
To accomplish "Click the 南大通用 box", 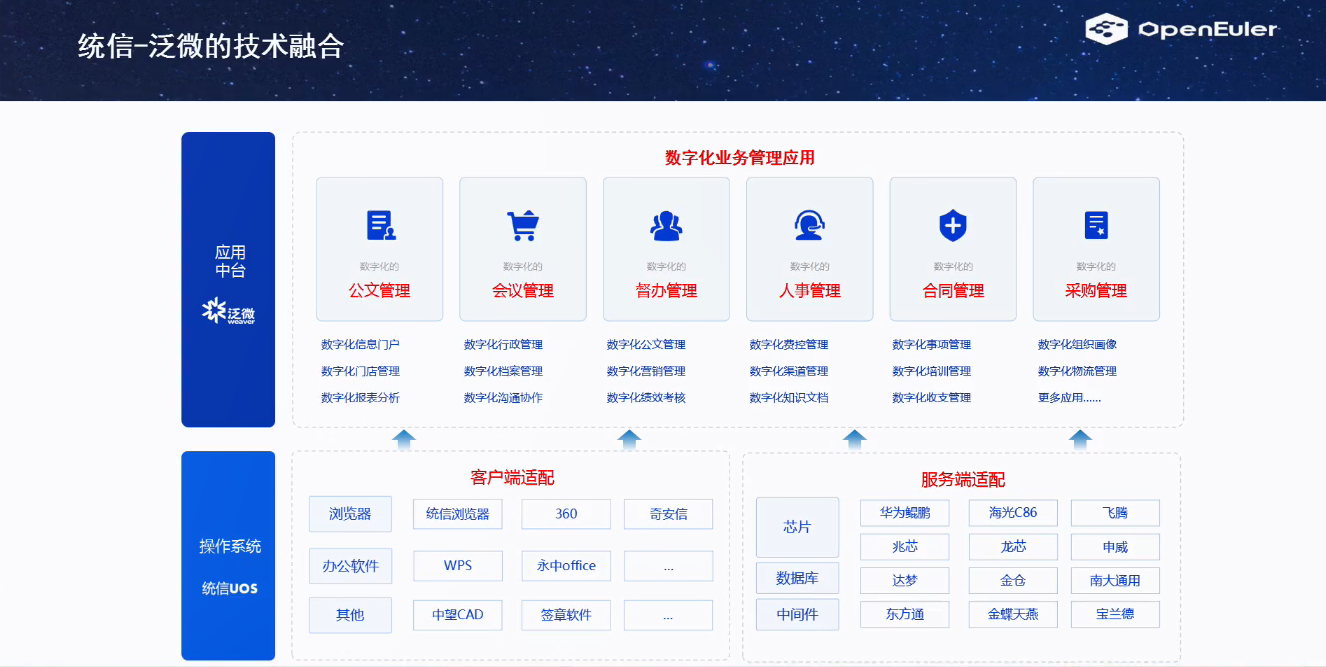I will tap(1115, 581).
